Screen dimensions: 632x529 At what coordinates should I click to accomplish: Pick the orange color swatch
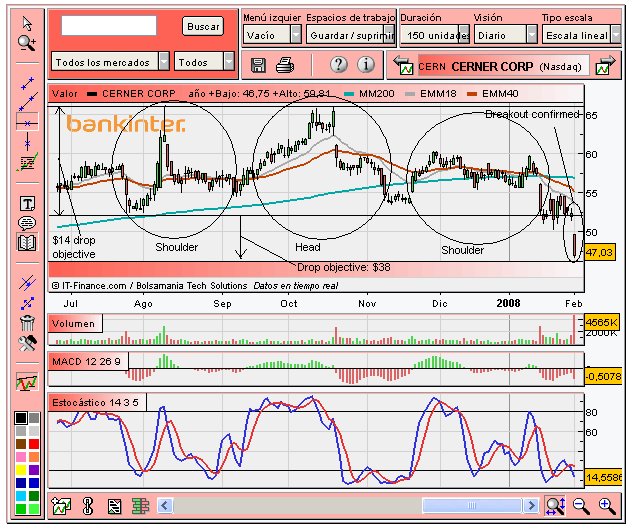pyautogui.click(x=34, y=457)
